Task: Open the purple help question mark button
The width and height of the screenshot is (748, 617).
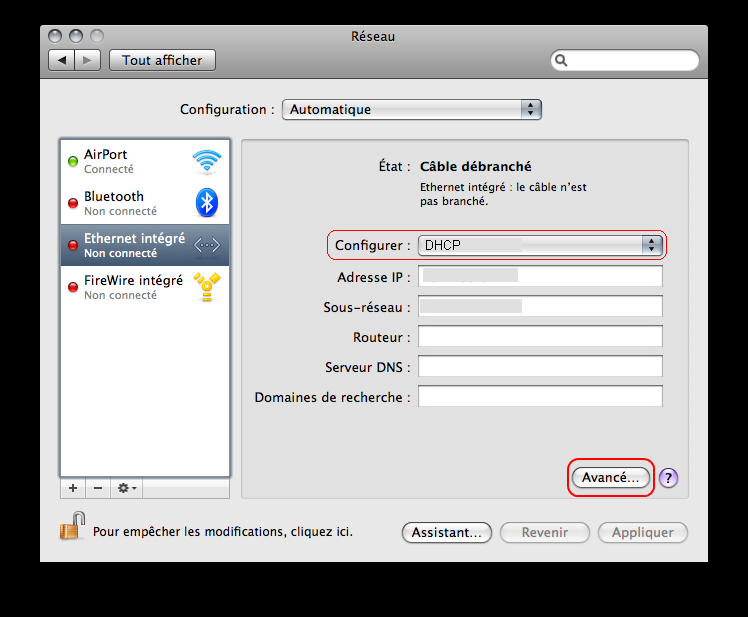Action: click(x=668, y=478)
